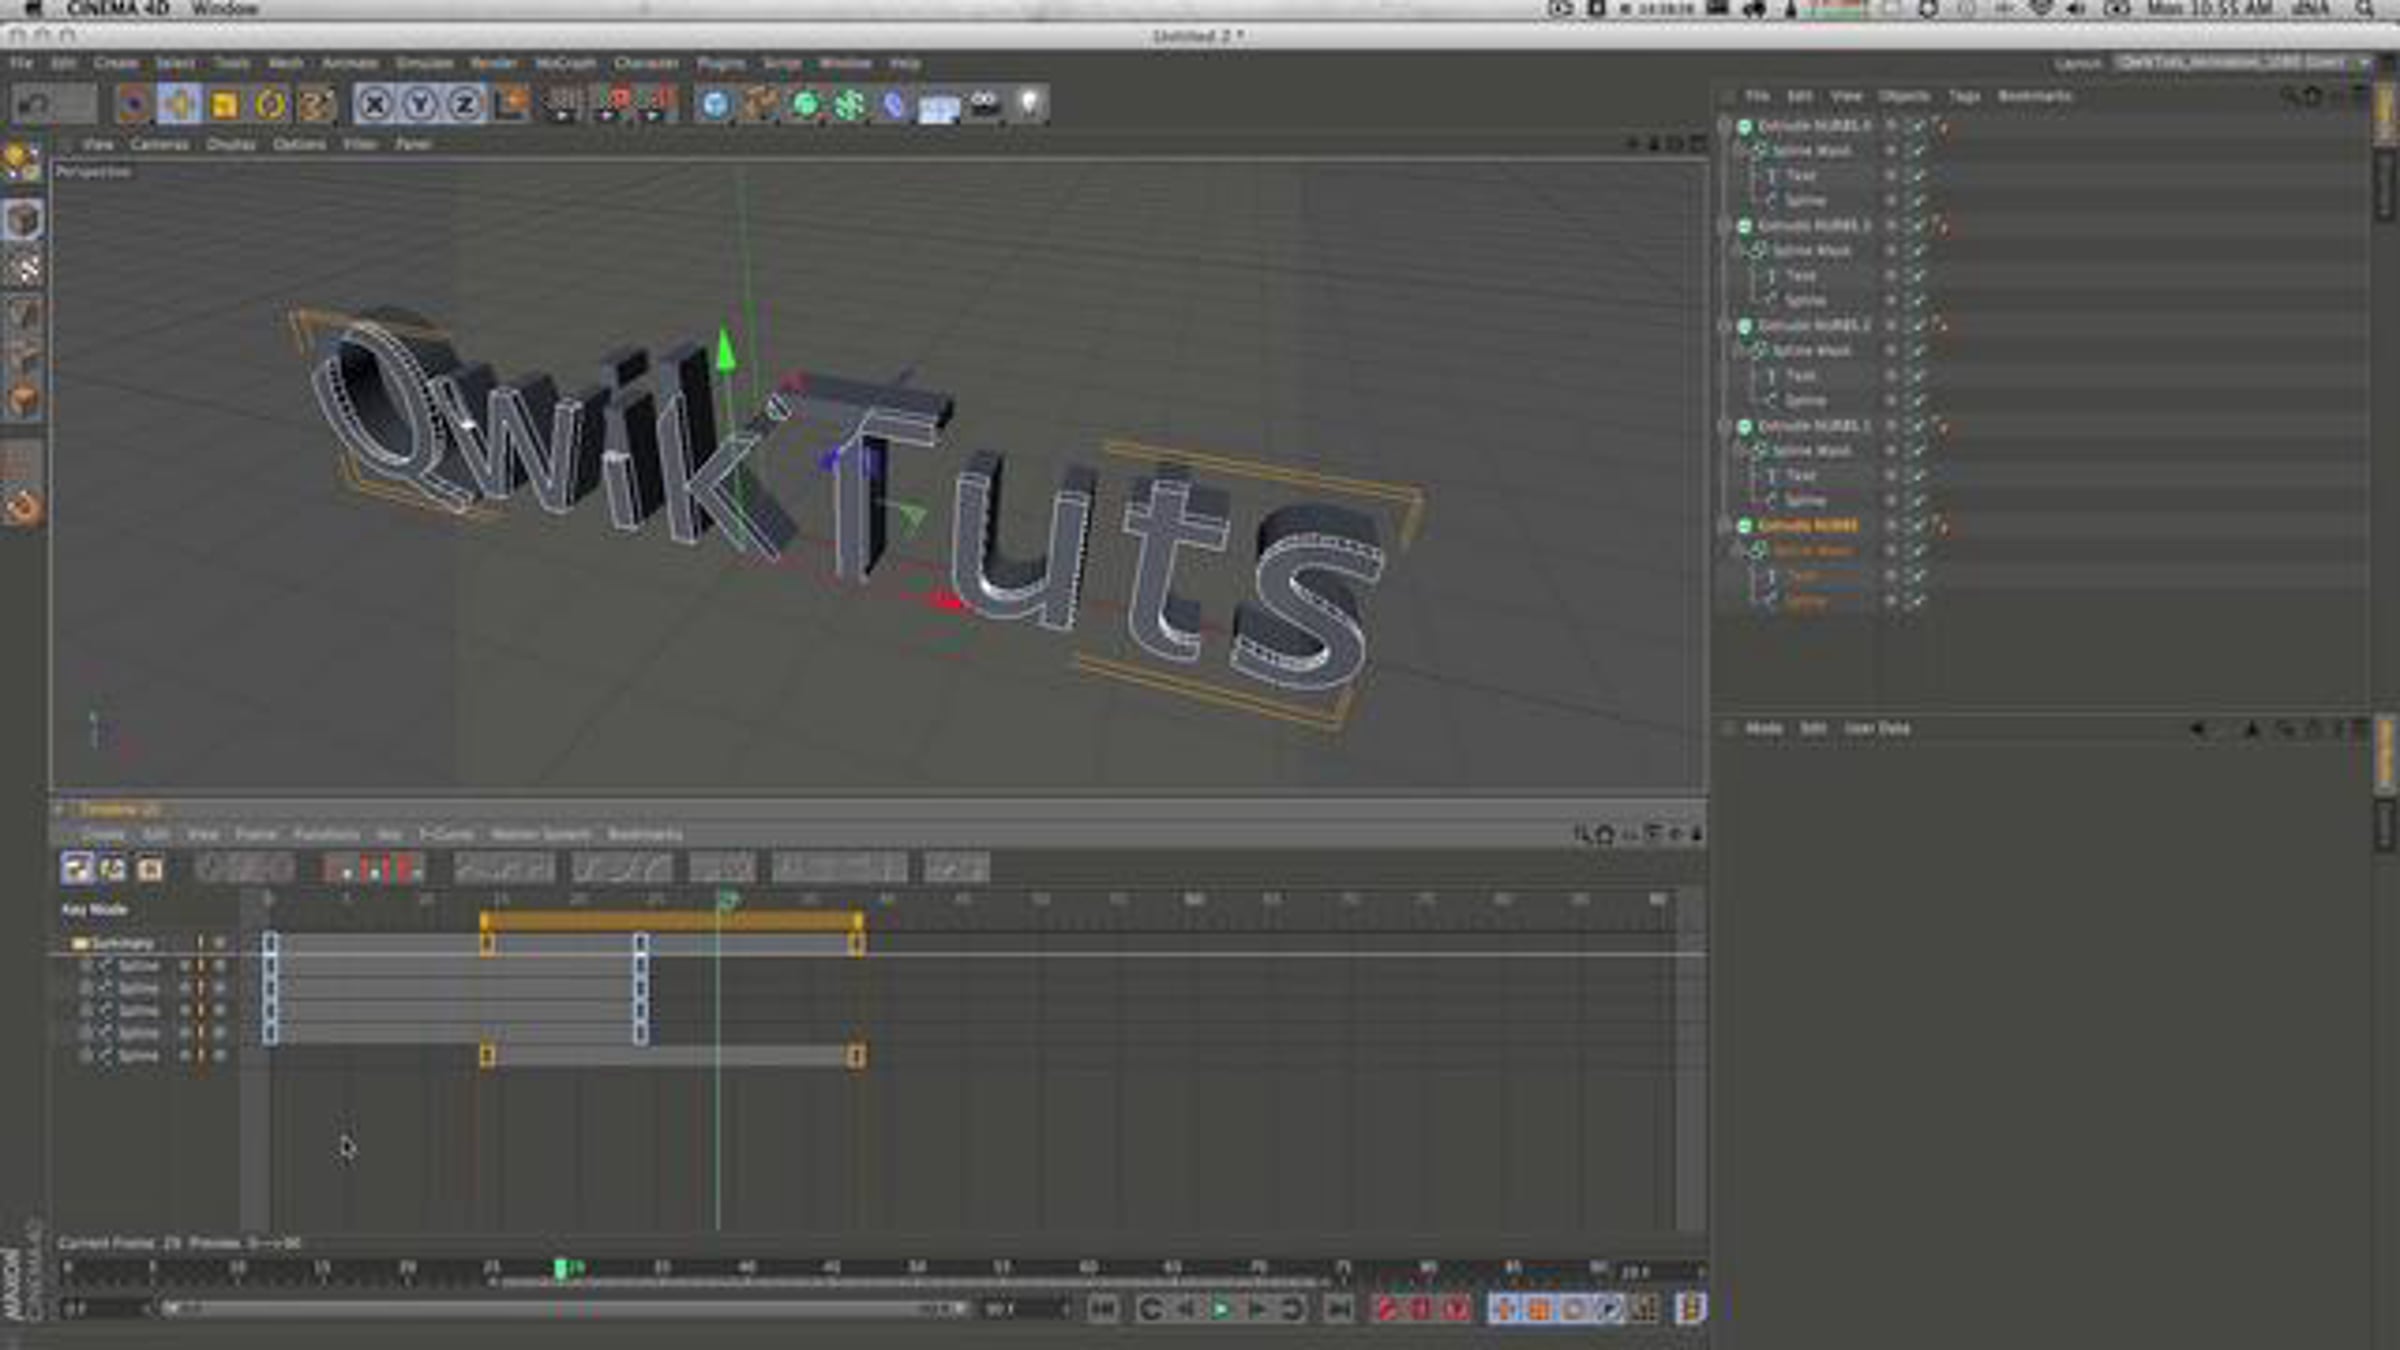The height and width of the screenshot is (1350, 2400).
Task: Switch to Texture mode in left palette
Action: point(22,268)
